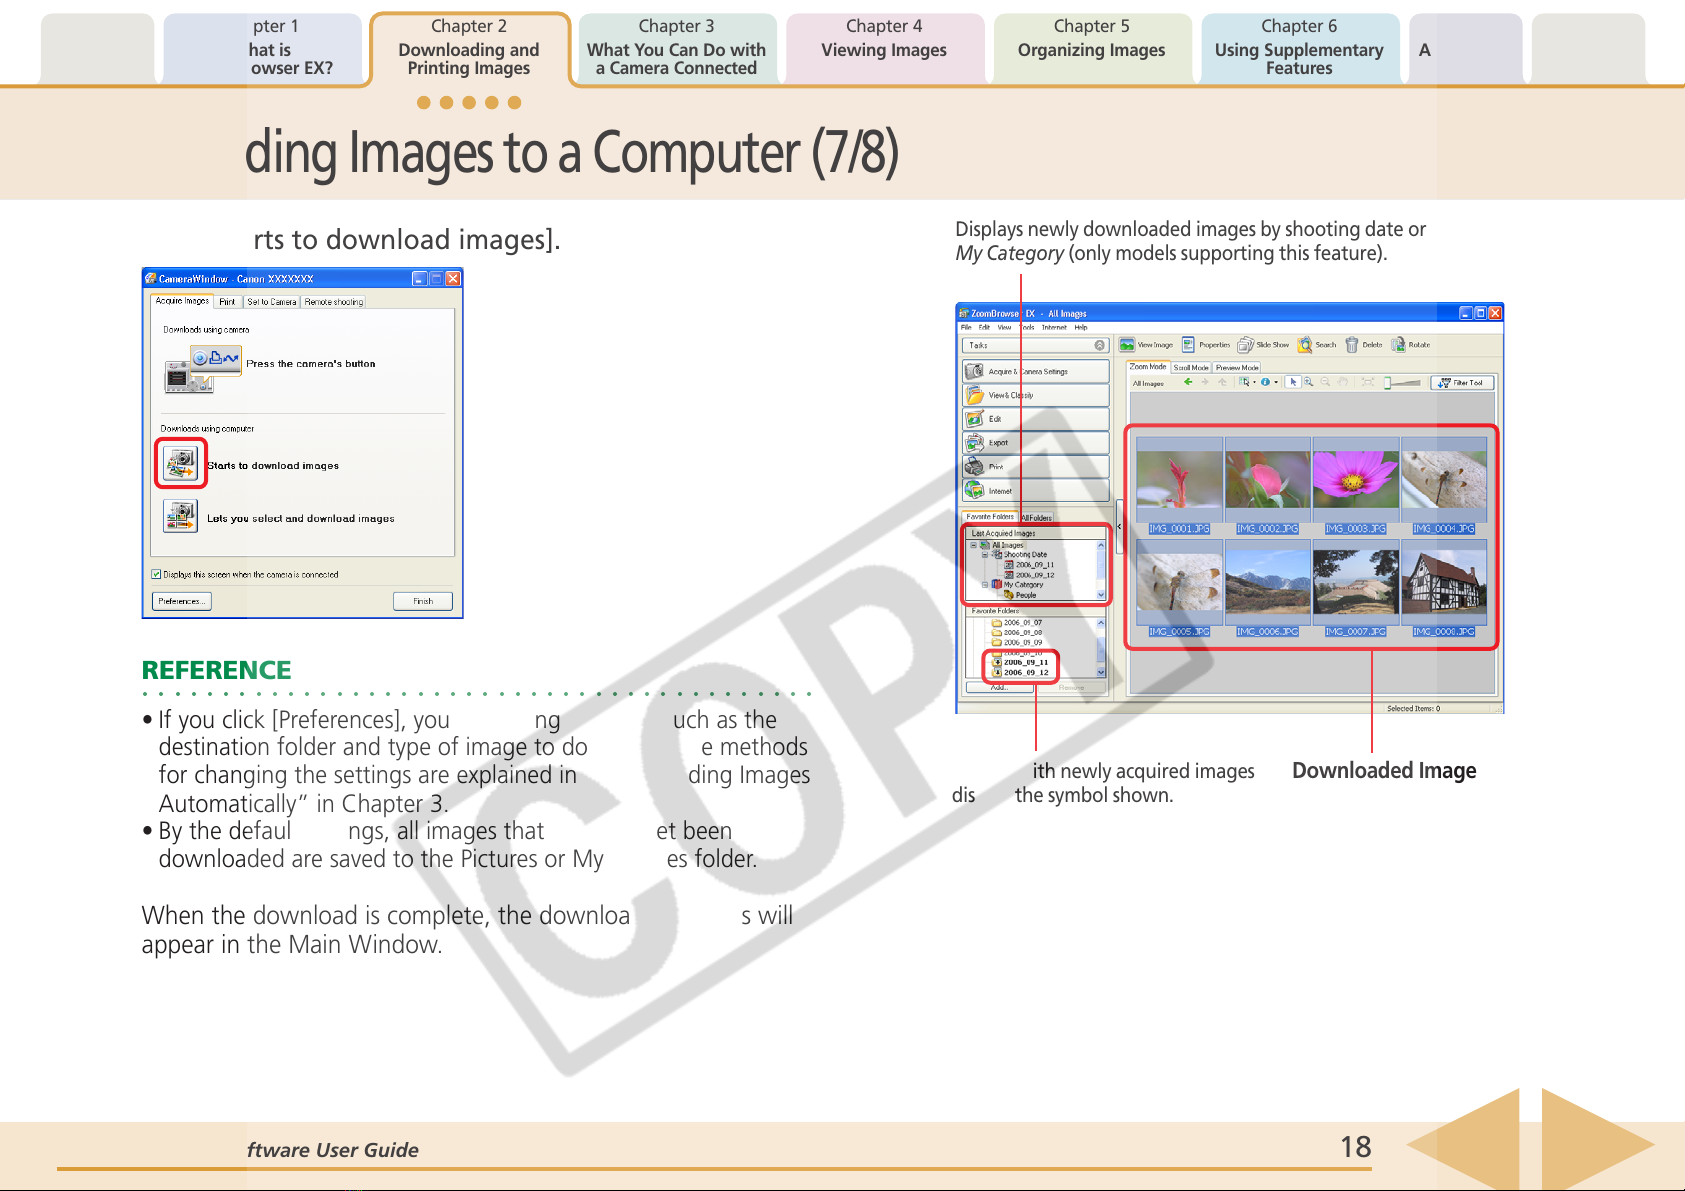The height and width of the screenshot is (1191, 1685).
Task: Select thumbnail IMG_0008.JPG timbered house
Action: [1443, 588]
